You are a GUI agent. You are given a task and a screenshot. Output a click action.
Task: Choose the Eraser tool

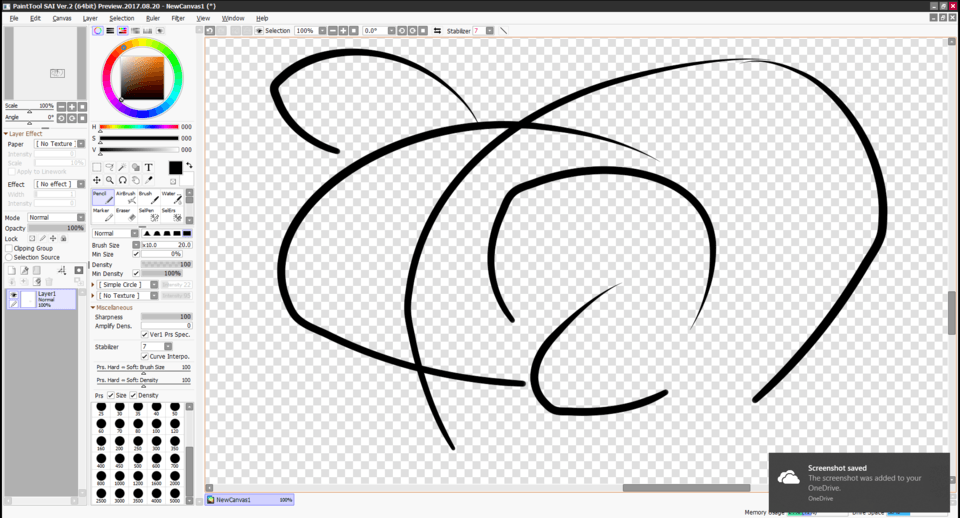pos(123,214)
